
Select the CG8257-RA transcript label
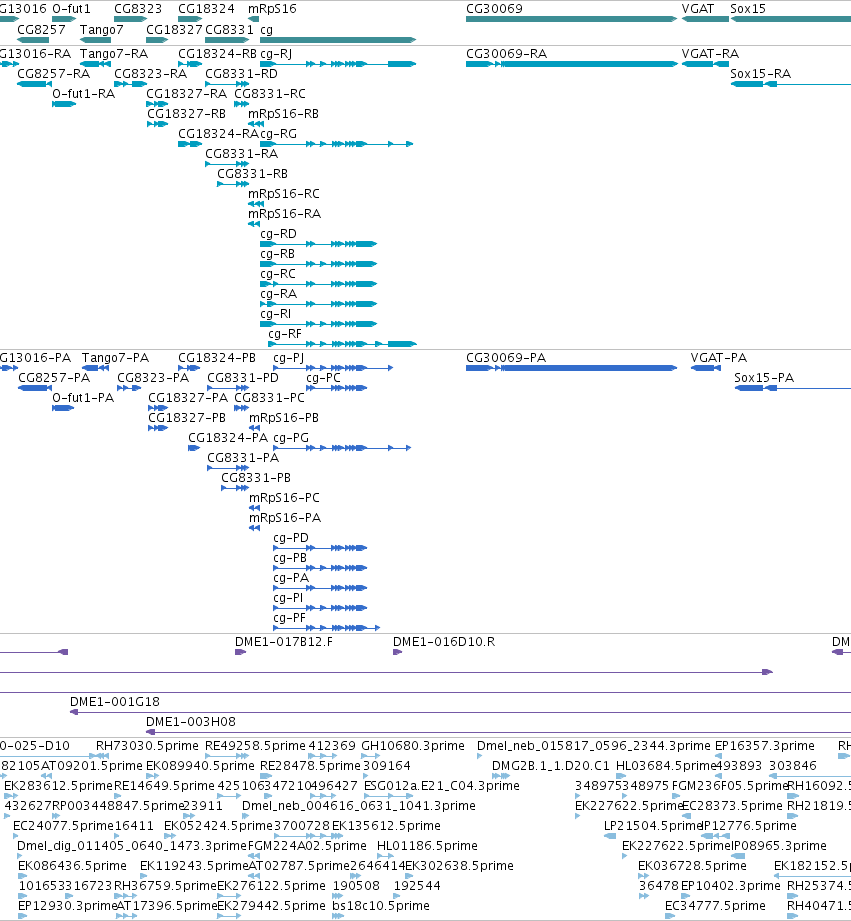pyautogui.click(x=53, y=74)
